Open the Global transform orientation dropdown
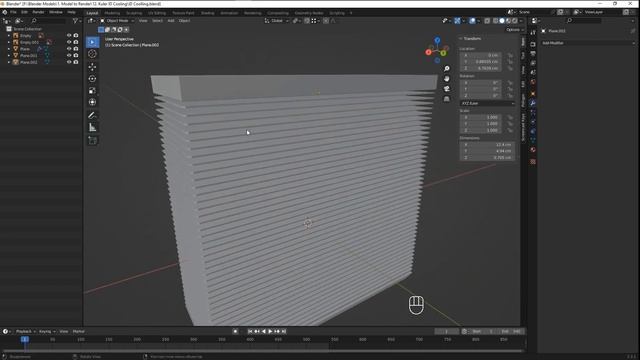This screenshot has width=640, height=360. tap(277, 21)
